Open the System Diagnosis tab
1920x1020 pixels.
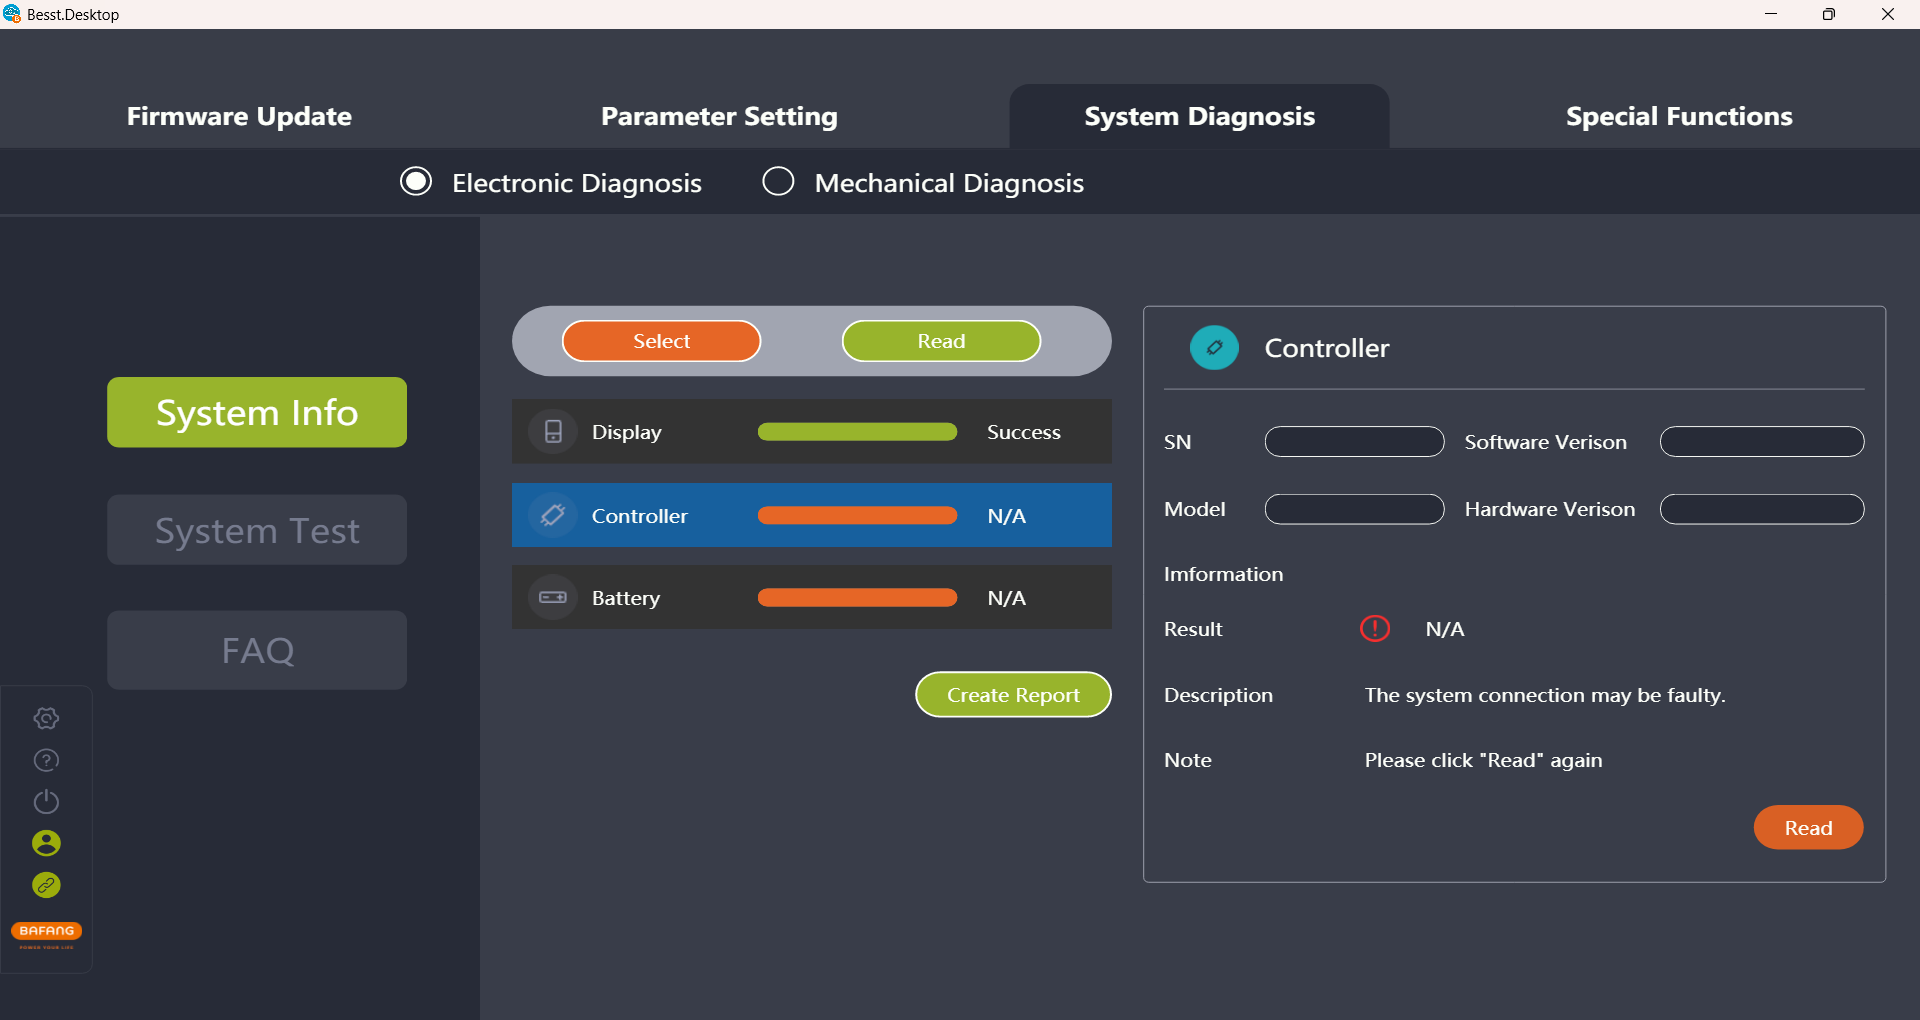(x=1199, y=116)
